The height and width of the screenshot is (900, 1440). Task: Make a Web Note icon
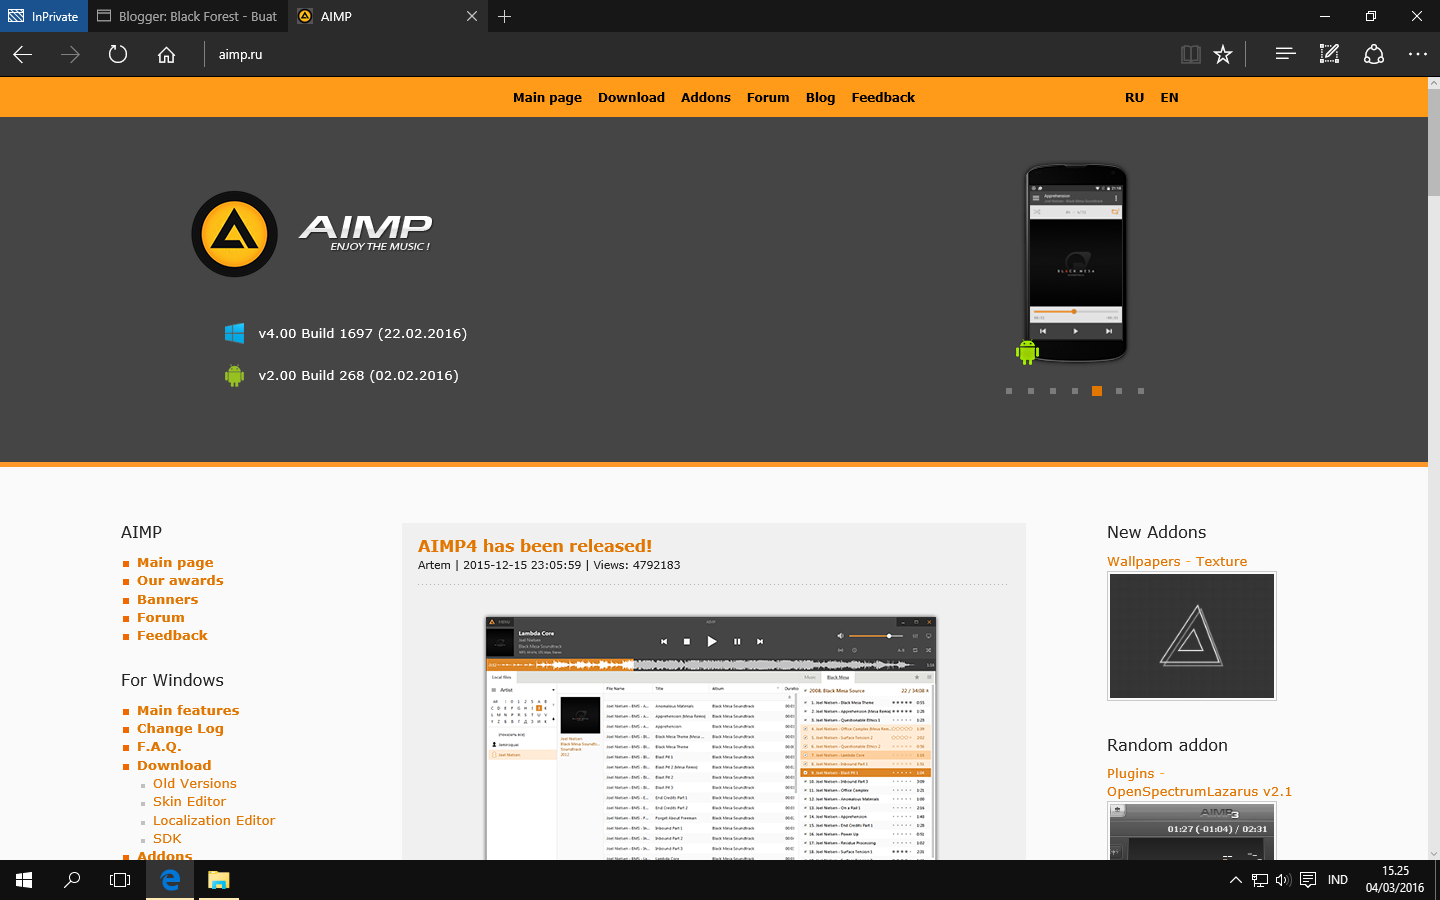click(x=1329, y=54)
